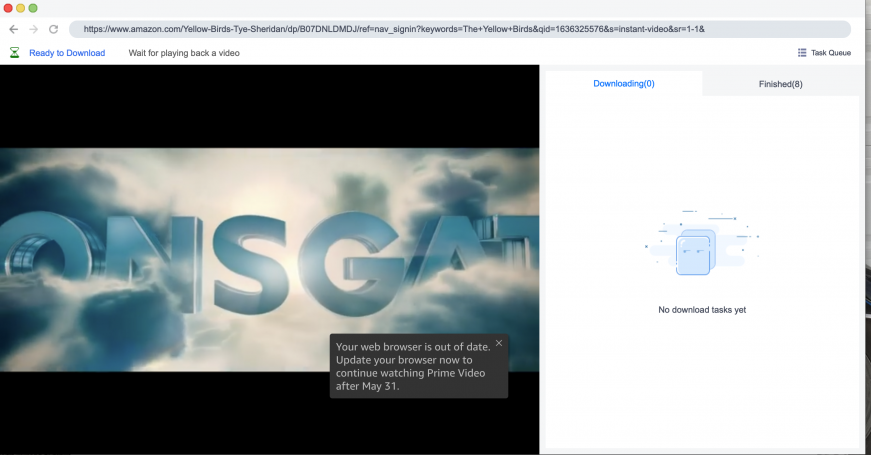Click the 'No download tasks yet' message
Viewport: 871px width, 455px height.
pos(701,310)
